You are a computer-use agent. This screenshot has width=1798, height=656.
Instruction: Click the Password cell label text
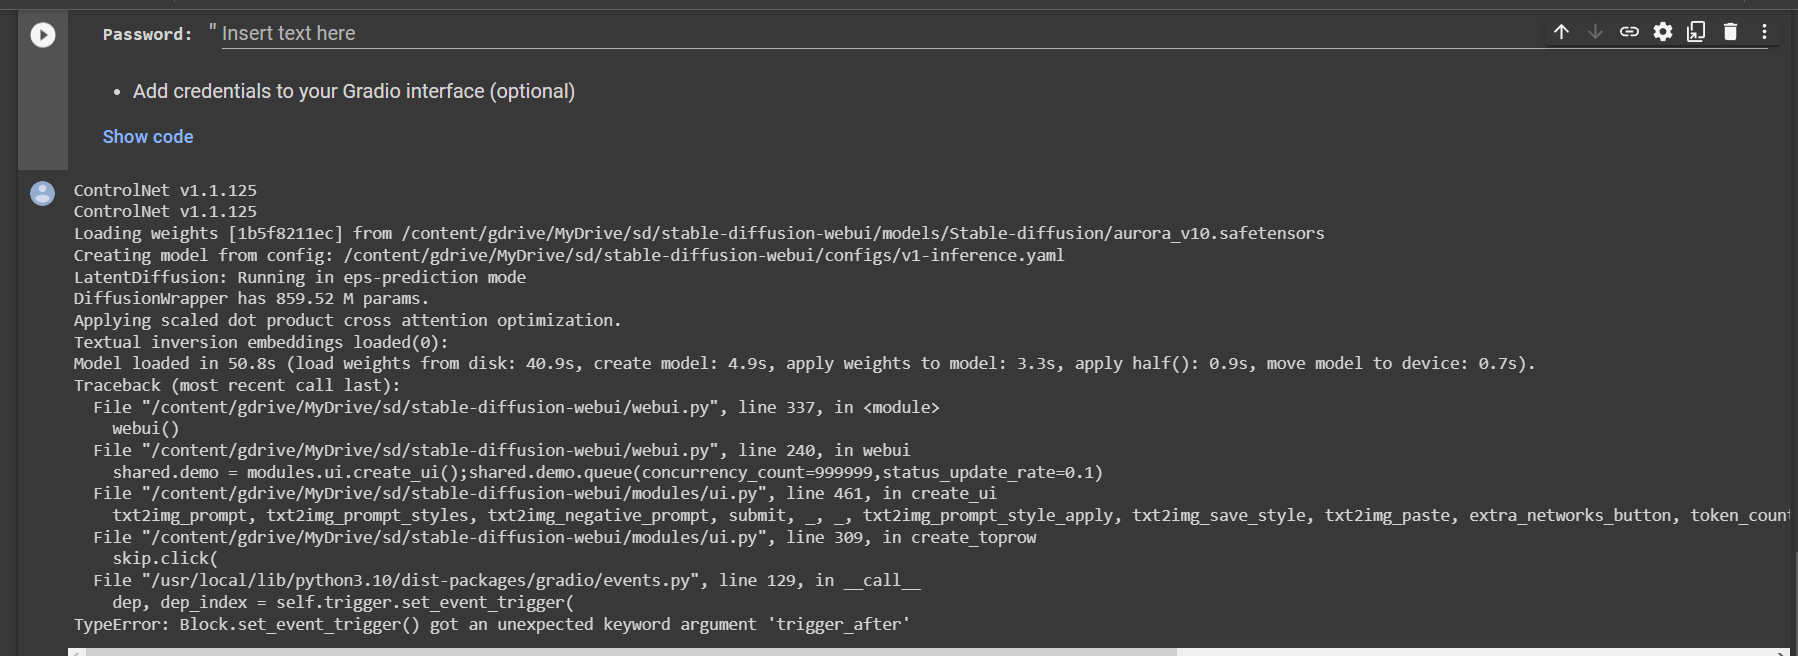point(146,33)
